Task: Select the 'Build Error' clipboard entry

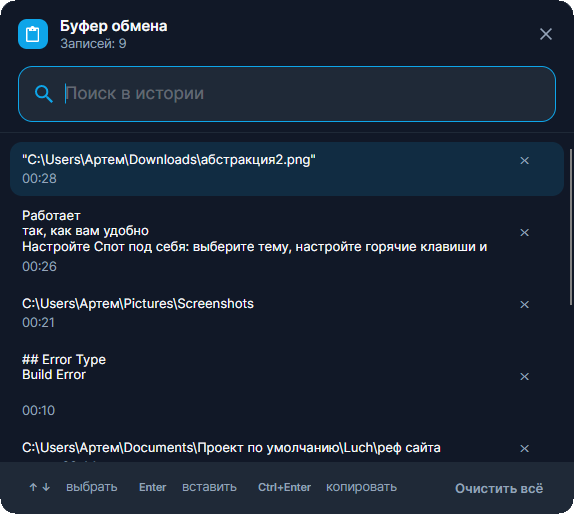Action: point(287,385)
